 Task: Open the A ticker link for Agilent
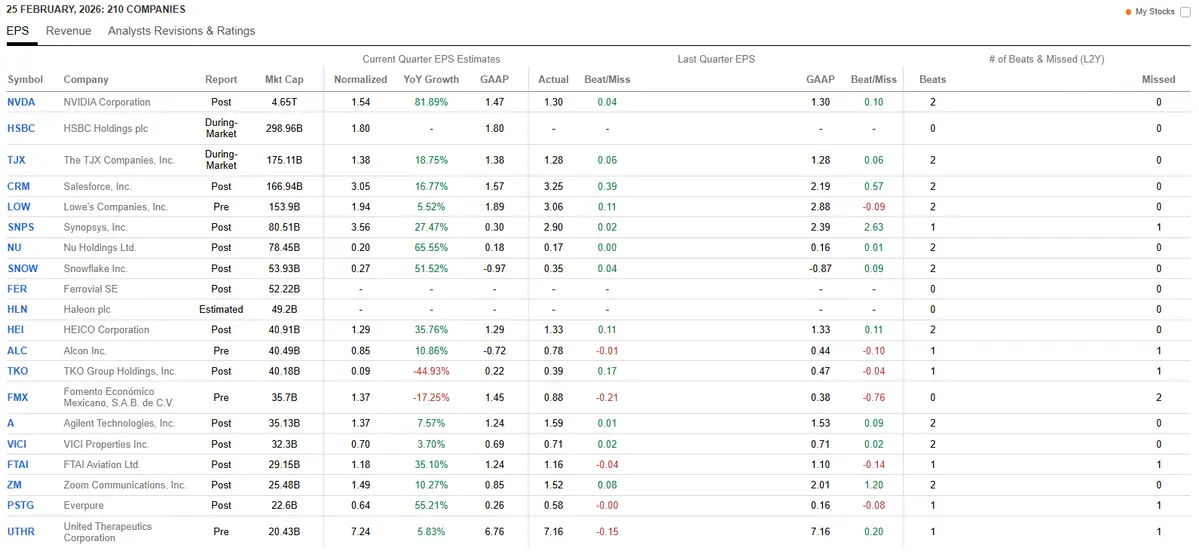tap(11, 423)
